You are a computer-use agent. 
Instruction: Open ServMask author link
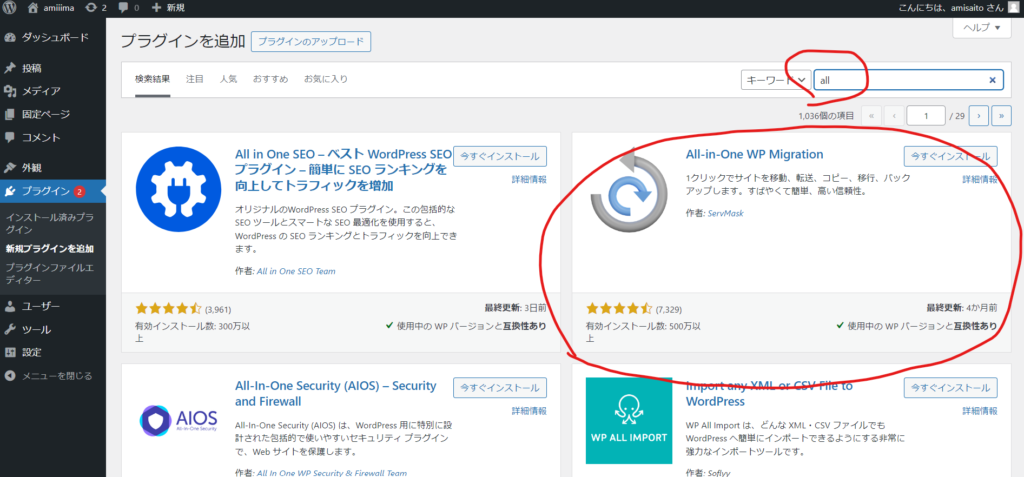click(726, 213)
